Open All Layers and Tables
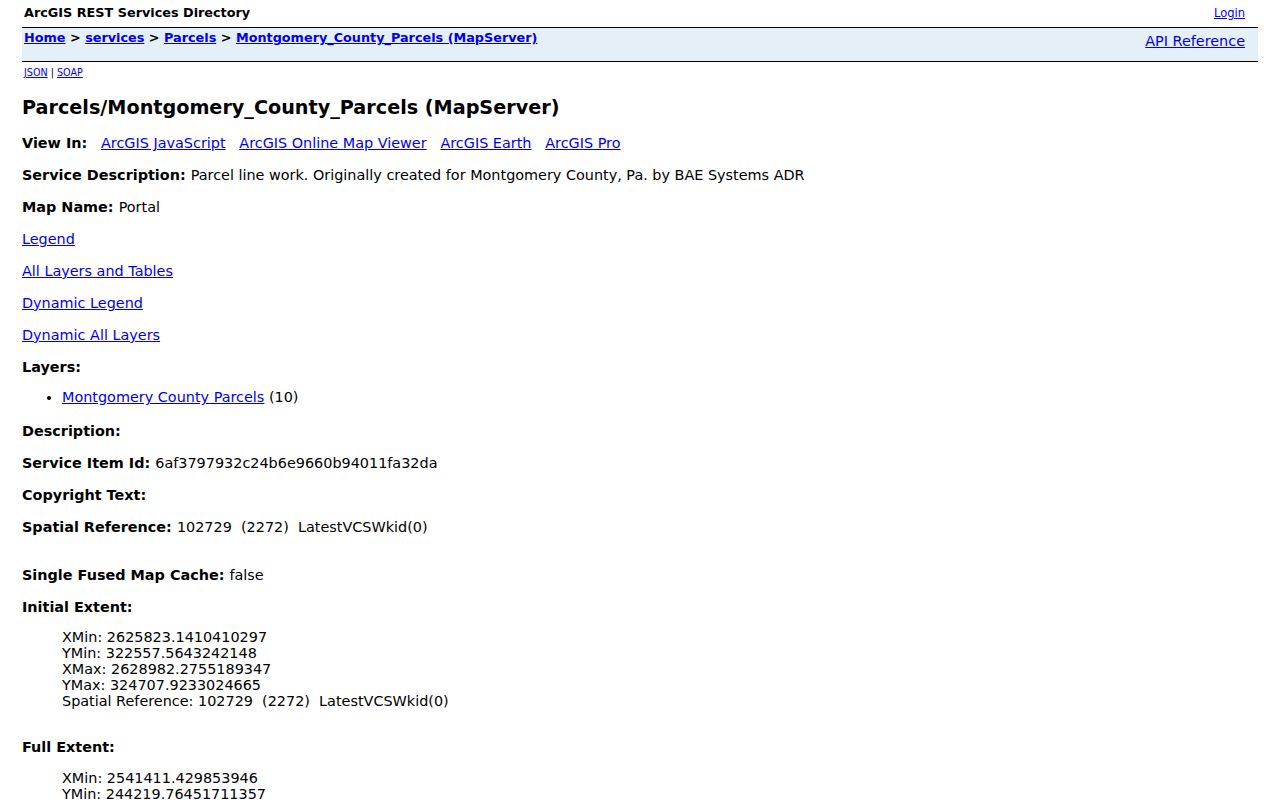The width and height of the screenshot is (1280, 800). 97,271
